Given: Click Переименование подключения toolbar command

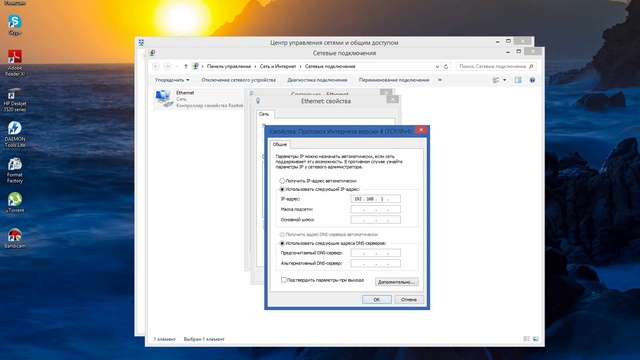Looking at the screenshot, I should (x=394, y=80).
